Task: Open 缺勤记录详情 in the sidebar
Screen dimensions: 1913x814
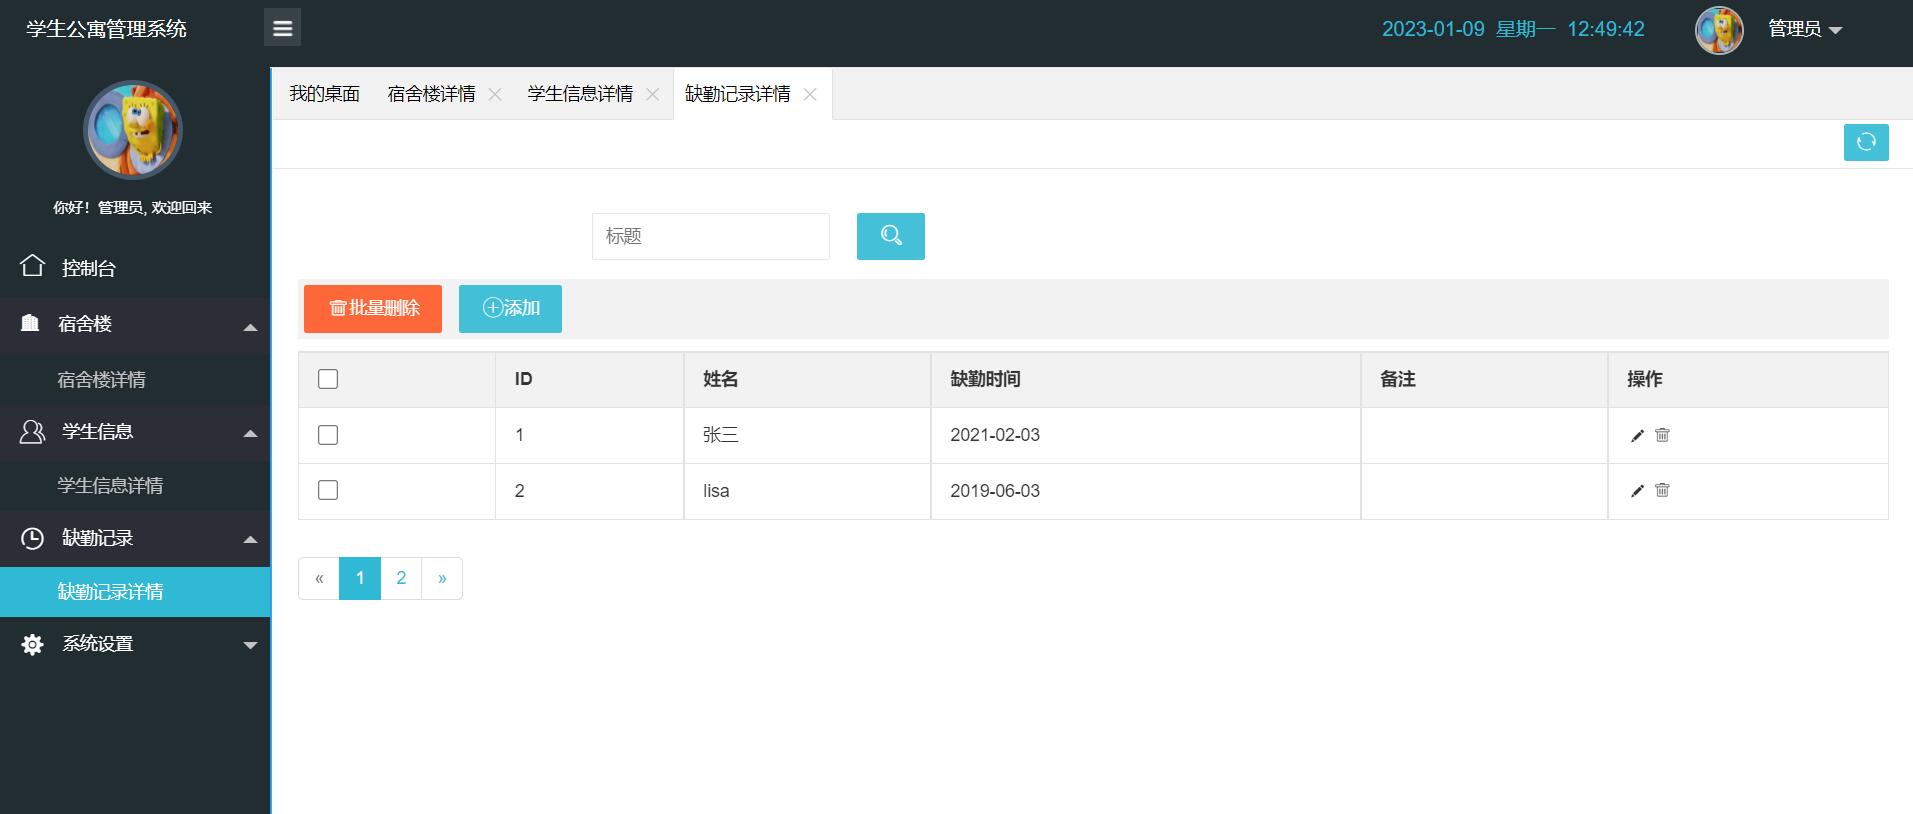Action: point(135,592)
